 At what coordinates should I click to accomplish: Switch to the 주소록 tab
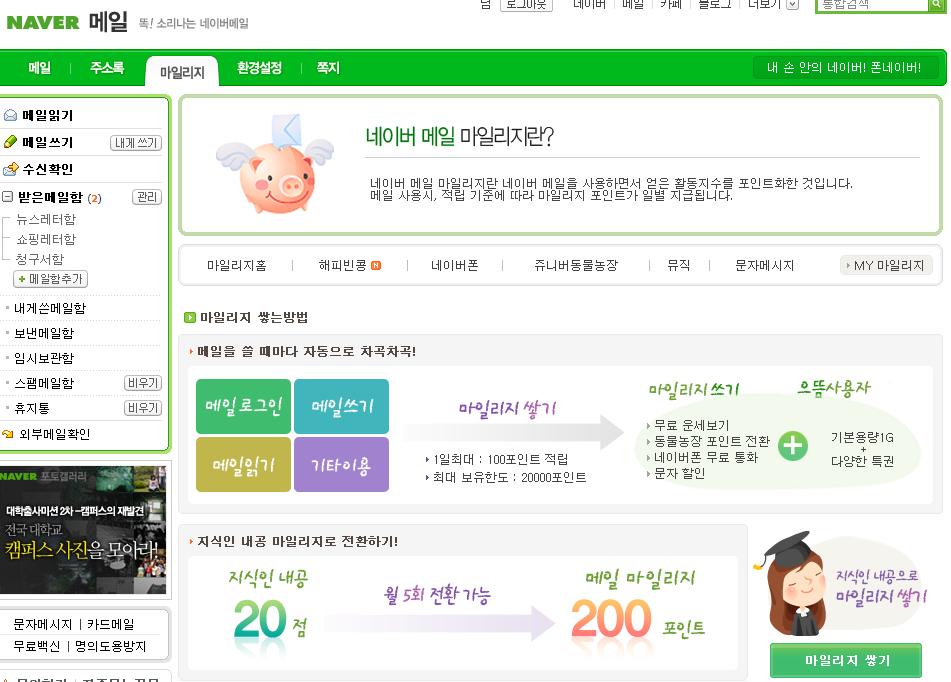click(107, 68)
